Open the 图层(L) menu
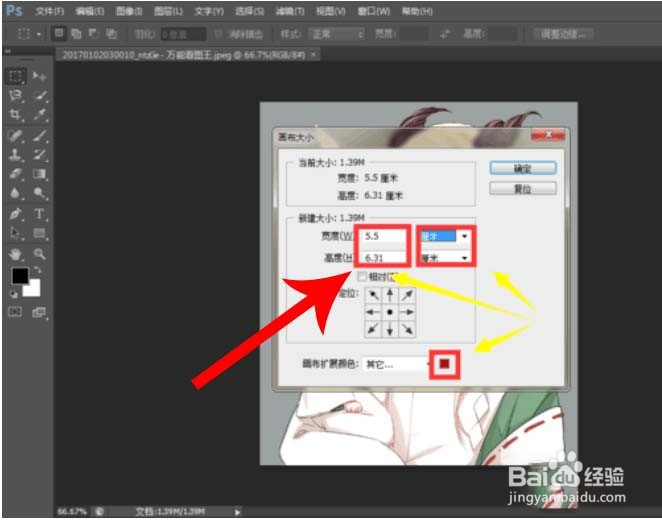The width and height of the screenshot is (662, 520). 168,11
